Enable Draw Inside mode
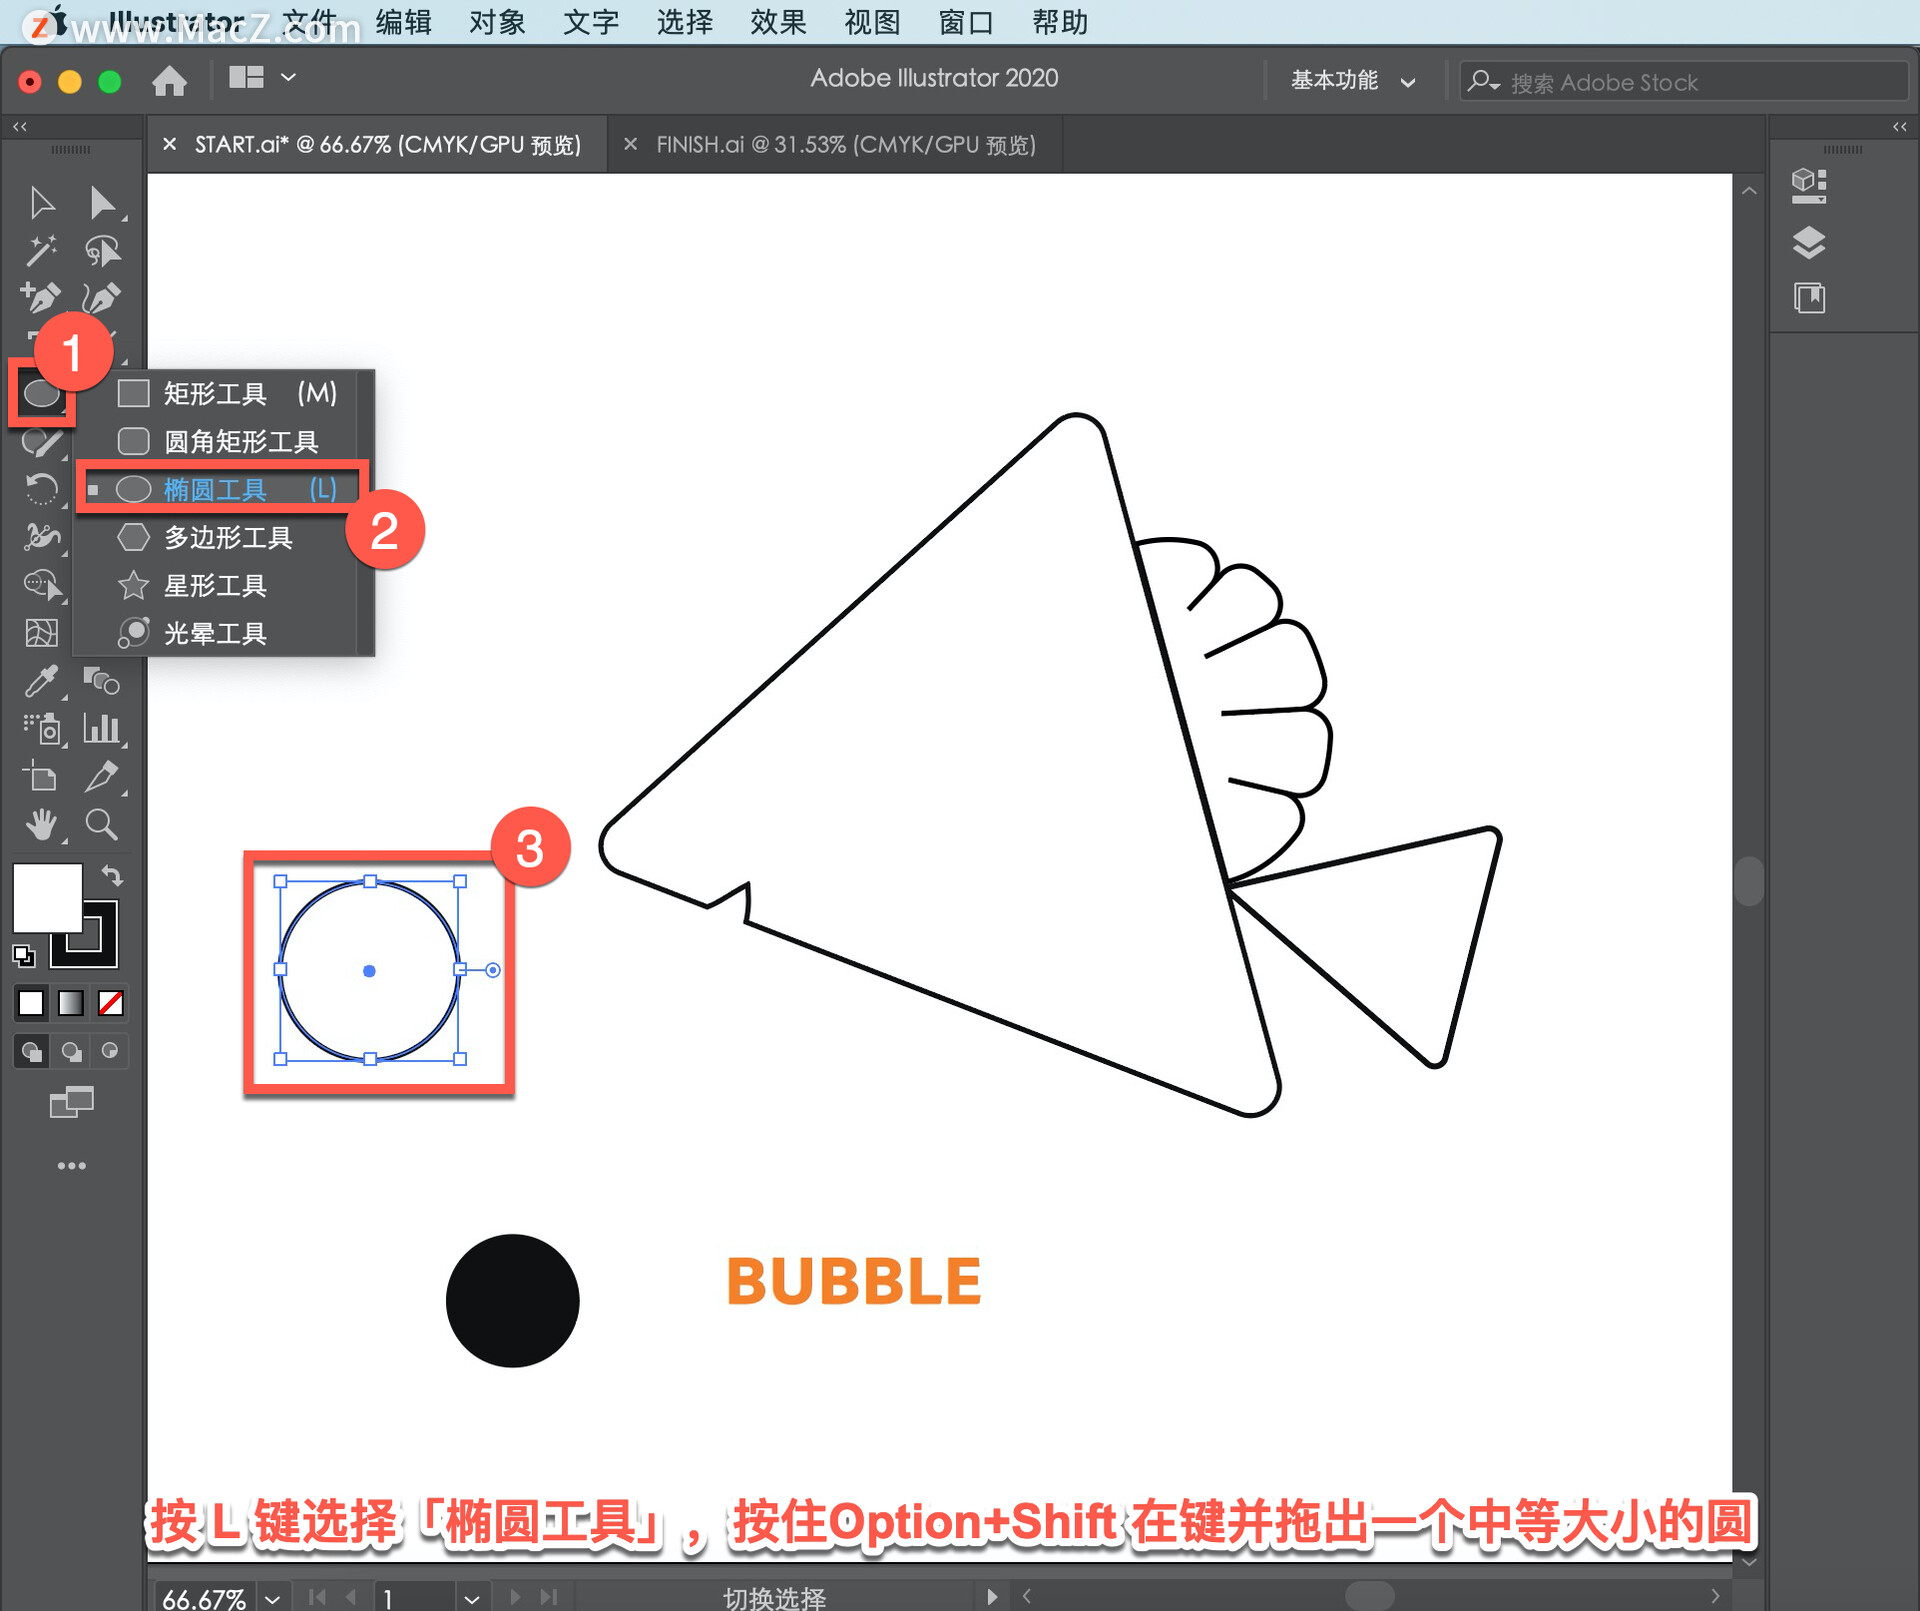Image resolution: width=1920 pixels, height=1611 pixels. tap(110, 1051)
